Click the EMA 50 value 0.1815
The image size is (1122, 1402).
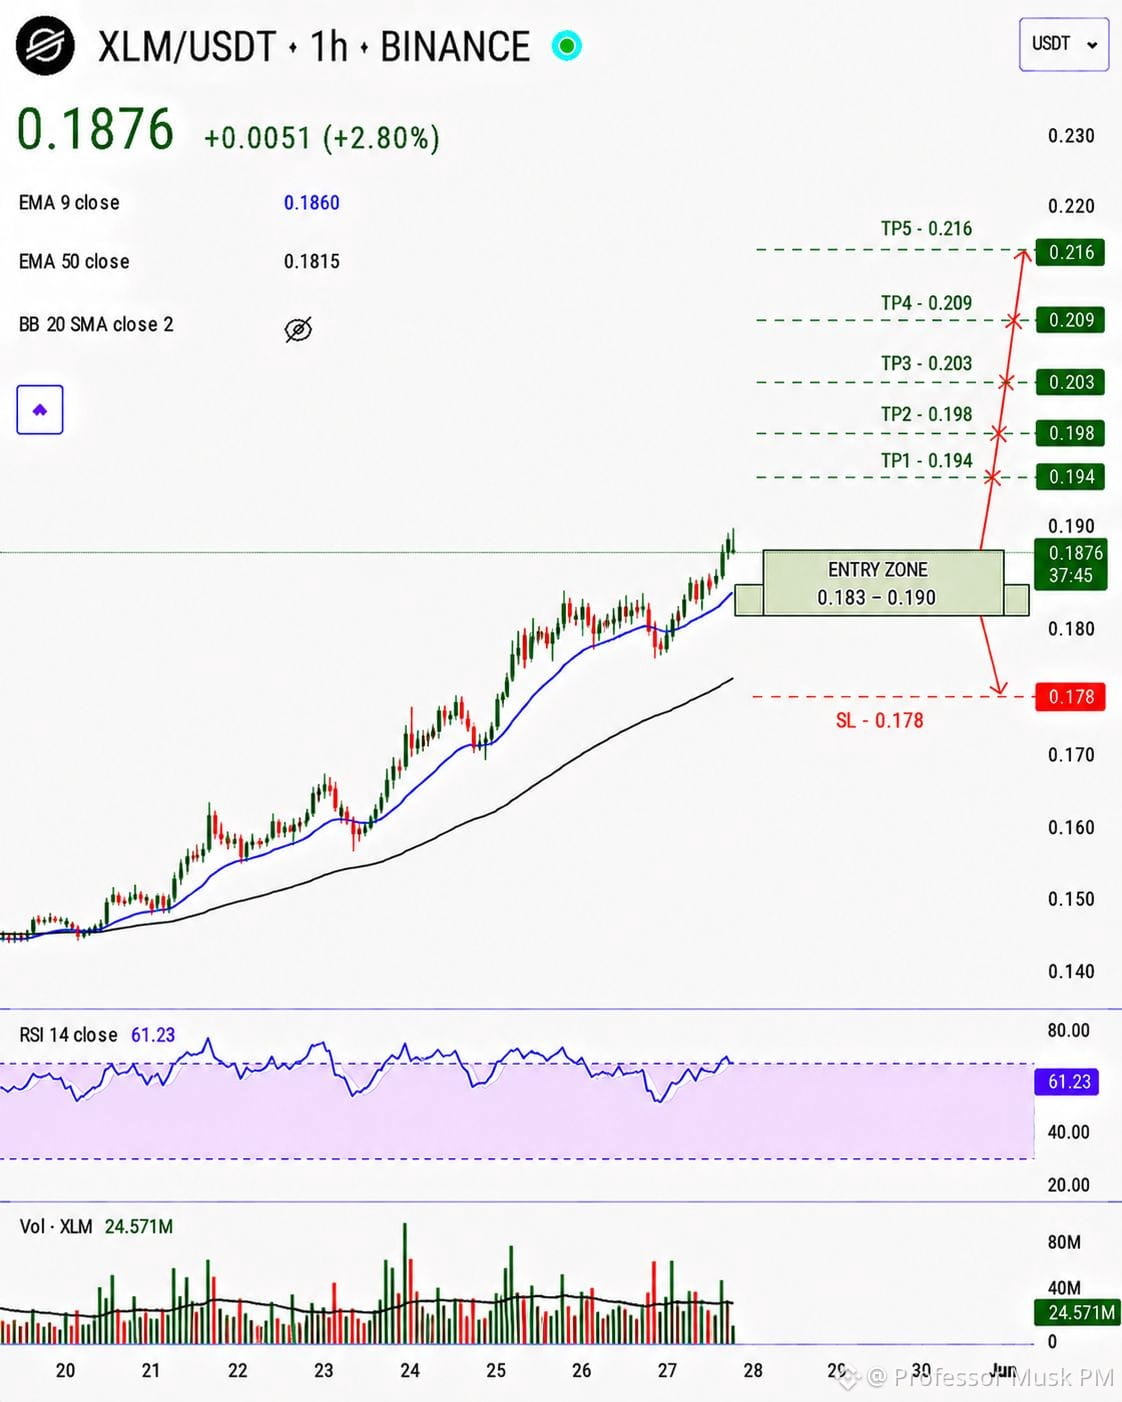pos(312,261)
